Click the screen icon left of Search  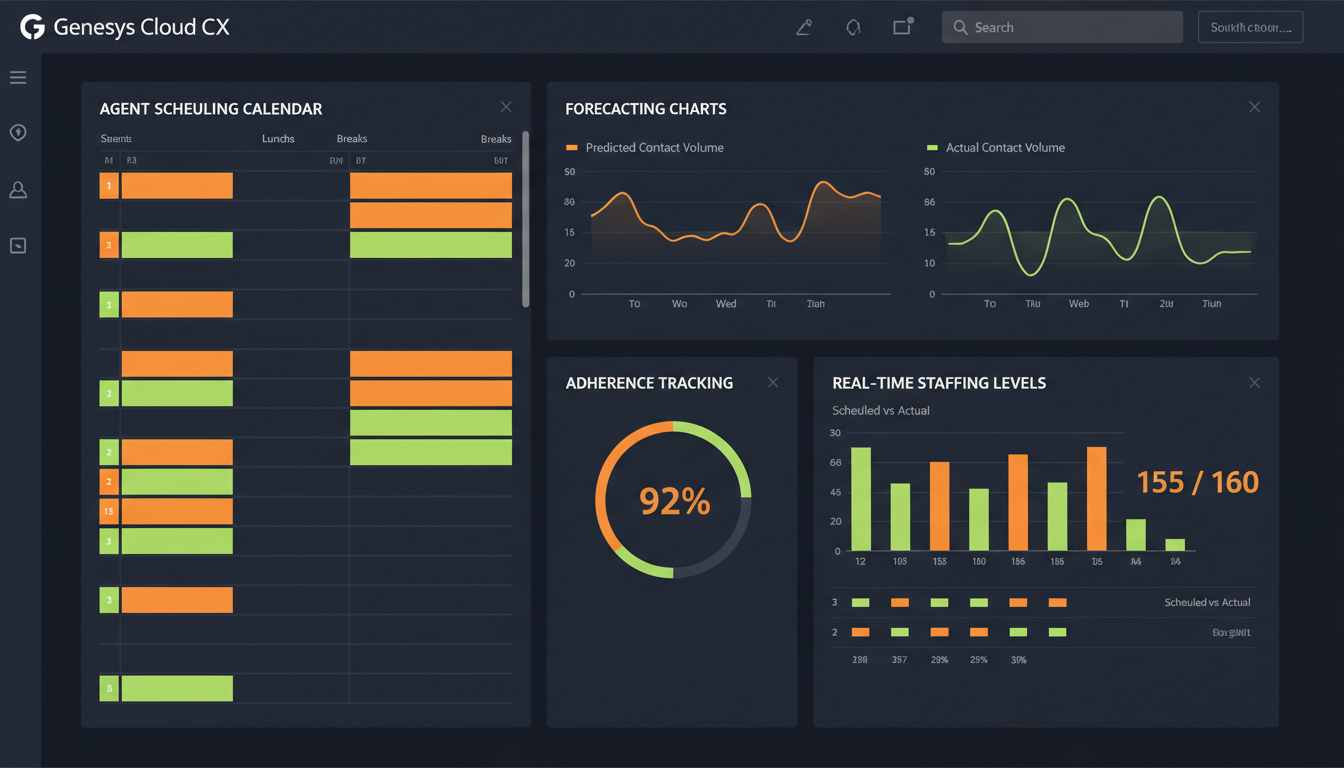[x=902, y=27]
